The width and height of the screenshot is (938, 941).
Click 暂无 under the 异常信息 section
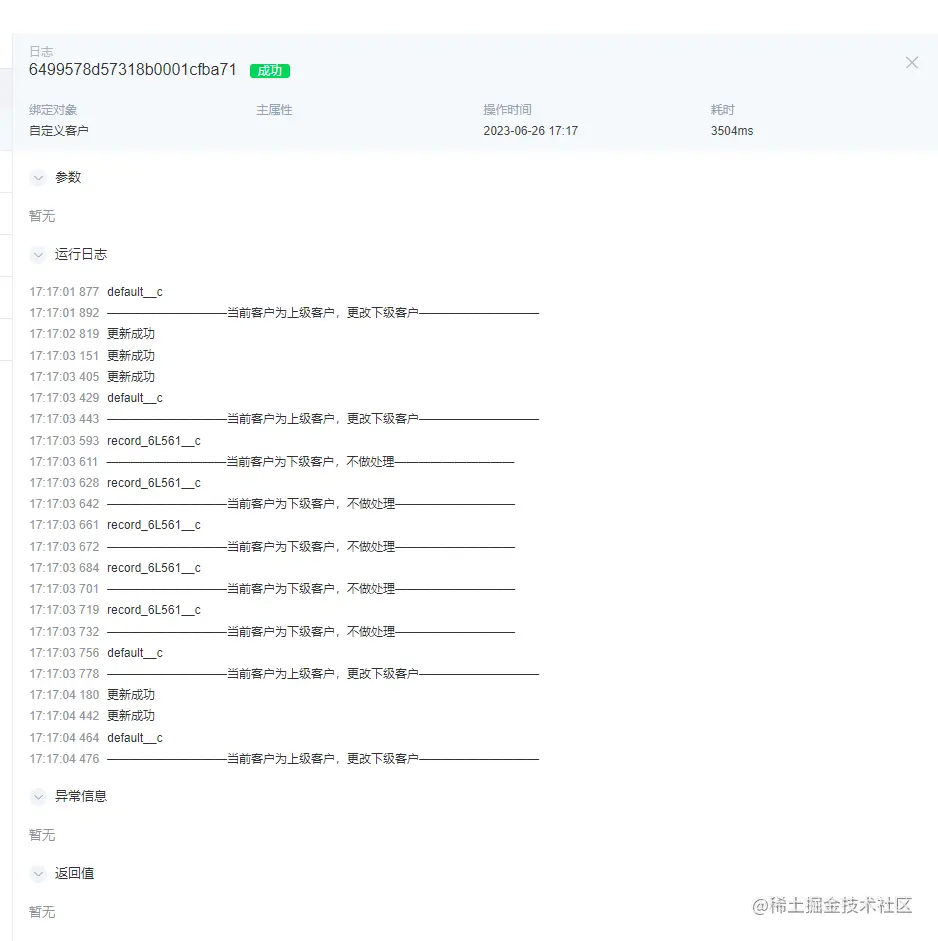coord(42,835)
